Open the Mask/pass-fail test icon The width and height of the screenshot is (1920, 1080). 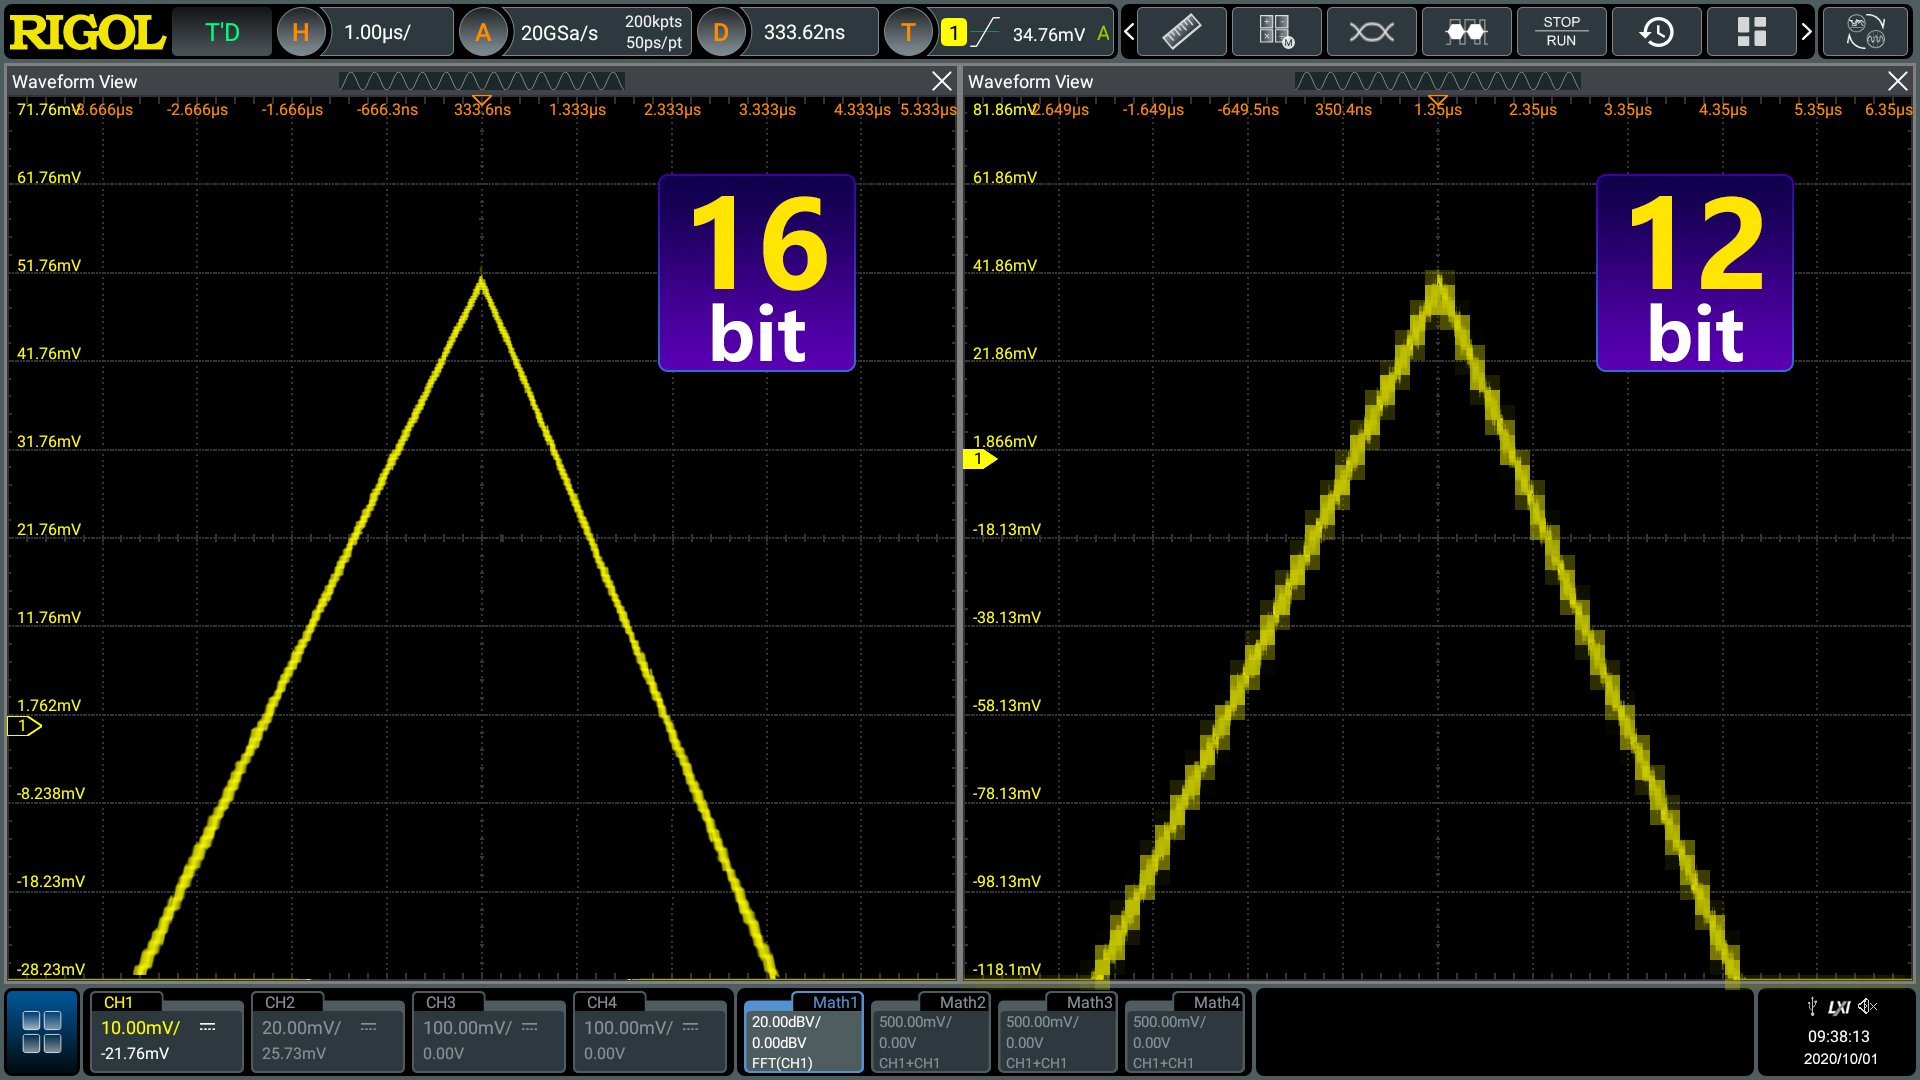pyautogui.click(x=1466, y=31)
